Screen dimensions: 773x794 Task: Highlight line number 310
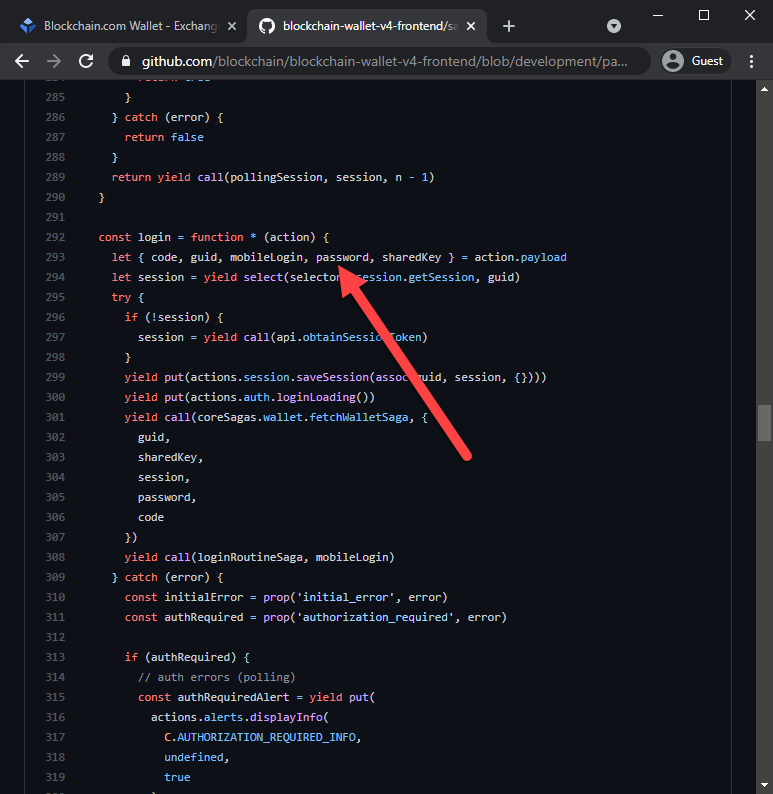tap(55, 597)
